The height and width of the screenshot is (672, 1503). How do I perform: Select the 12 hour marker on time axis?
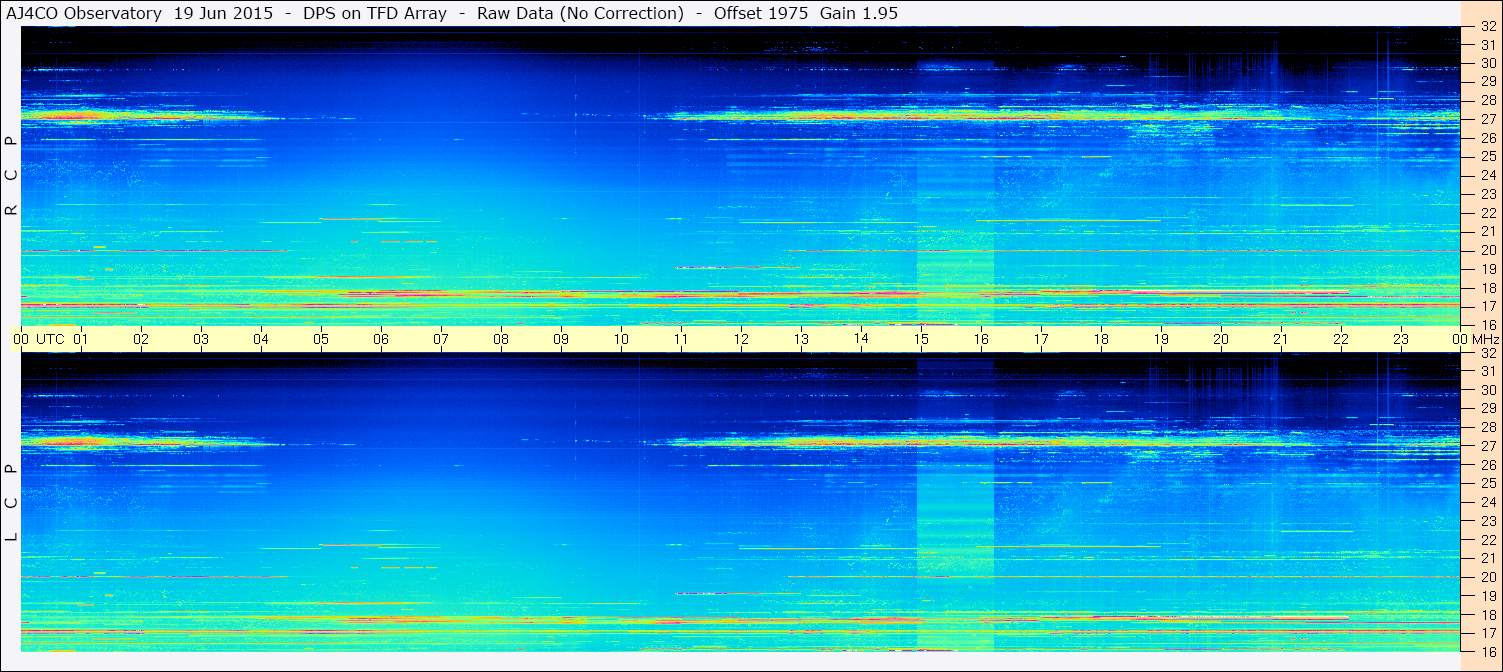(741, 339)
